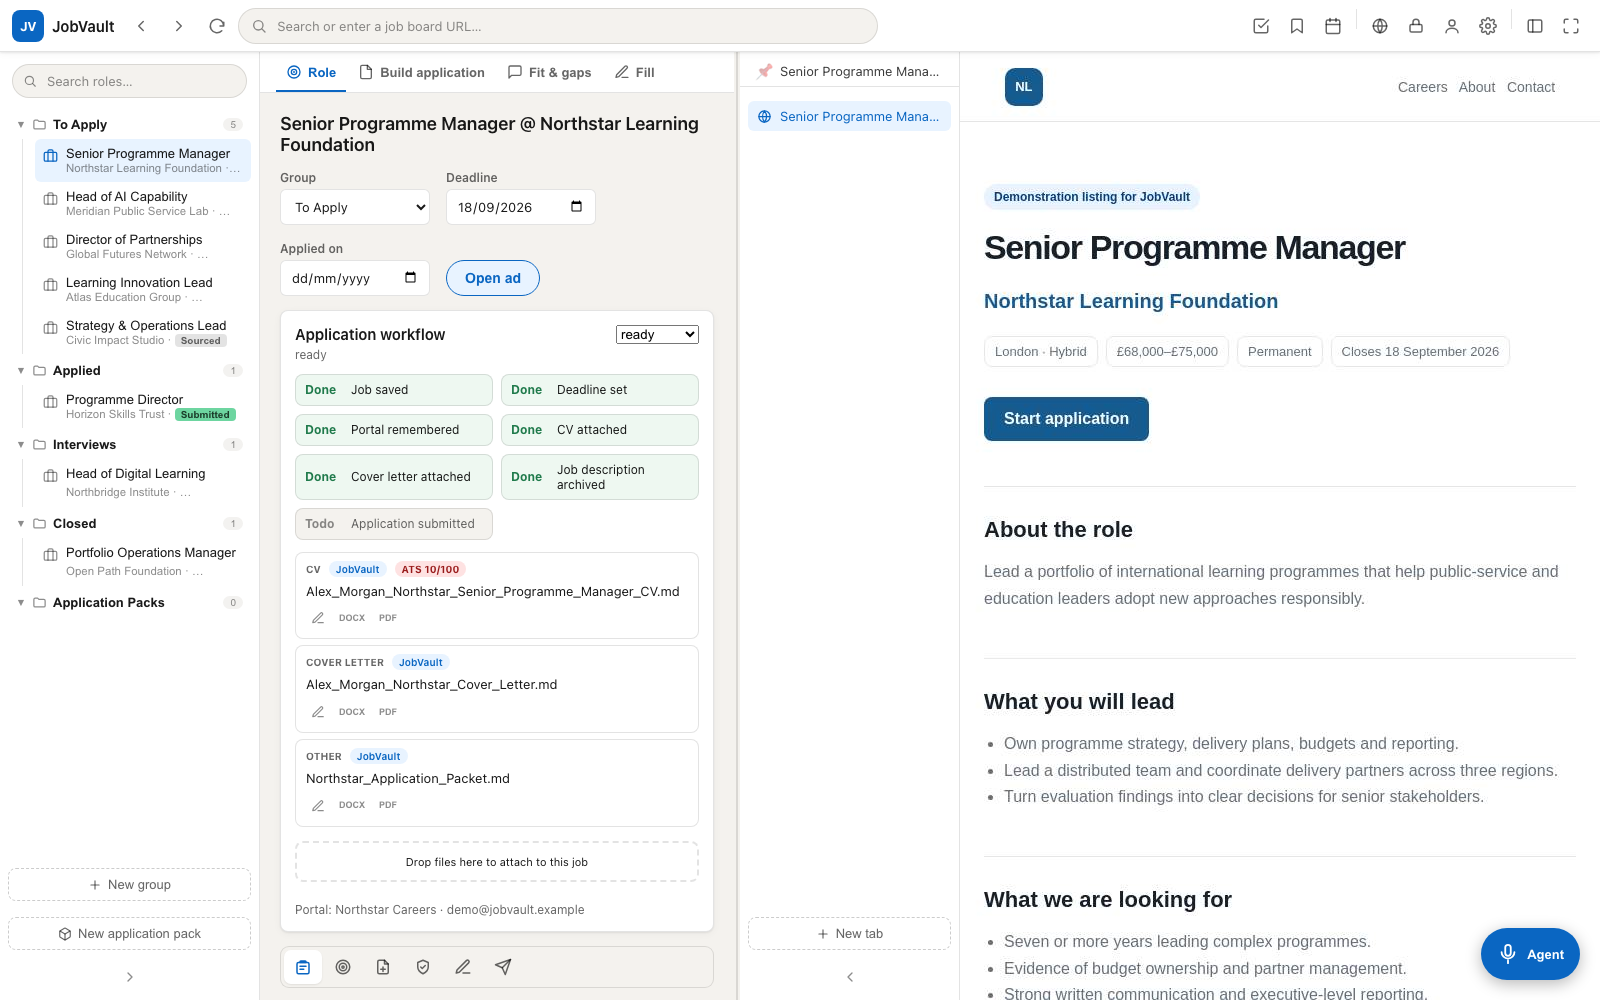
Task: Click the job board URL search bar
Action: coord(558,26)
